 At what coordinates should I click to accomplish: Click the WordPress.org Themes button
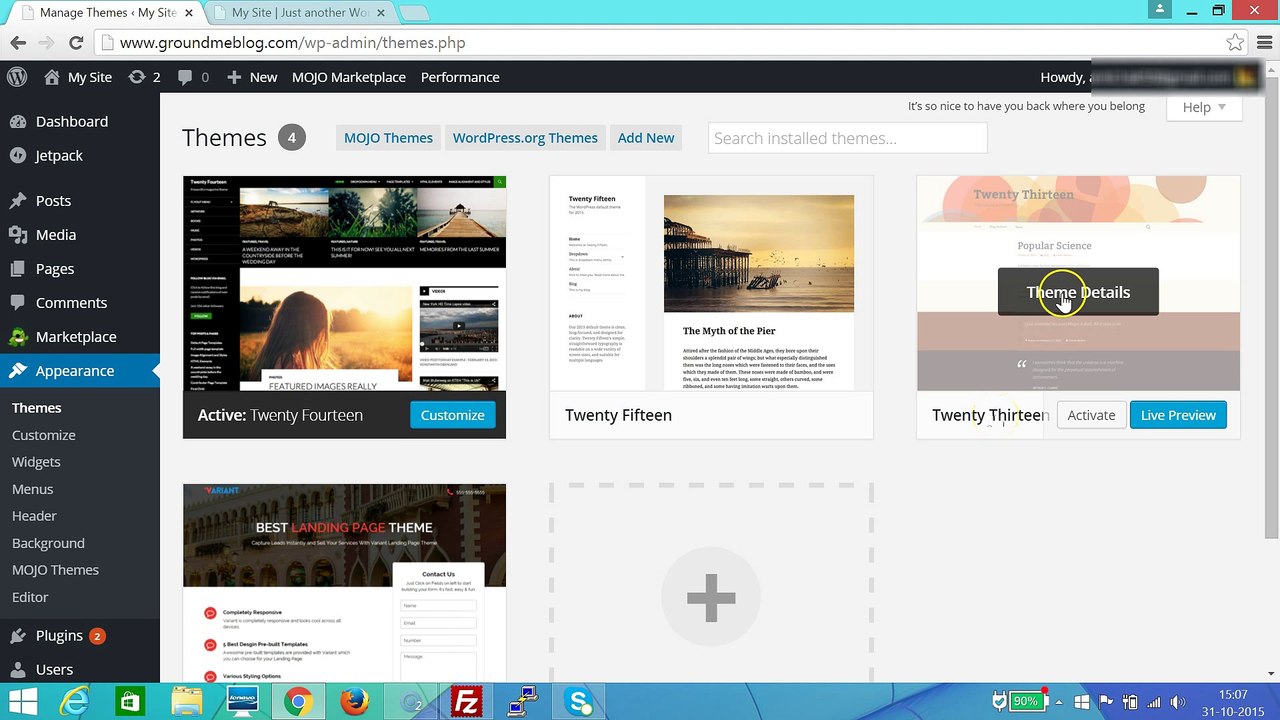click(x=525, y=138)
